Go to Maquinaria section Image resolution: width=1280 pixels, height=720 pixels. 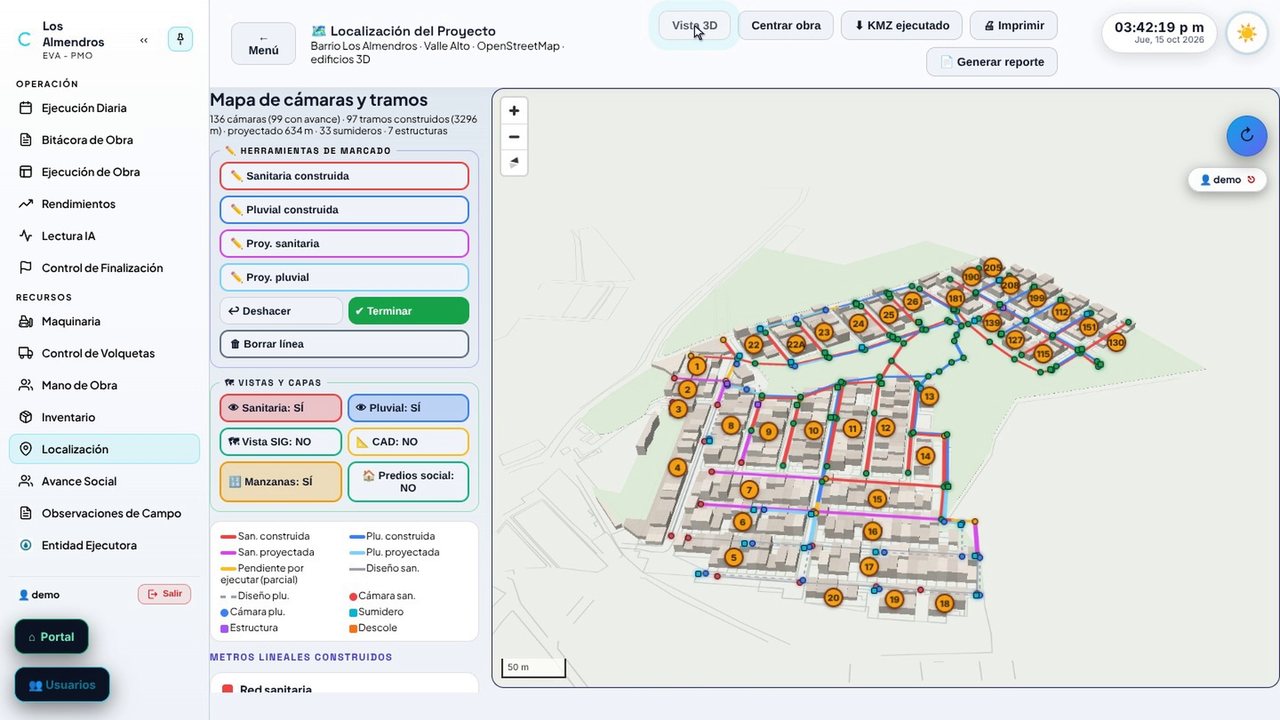[104, 321]
